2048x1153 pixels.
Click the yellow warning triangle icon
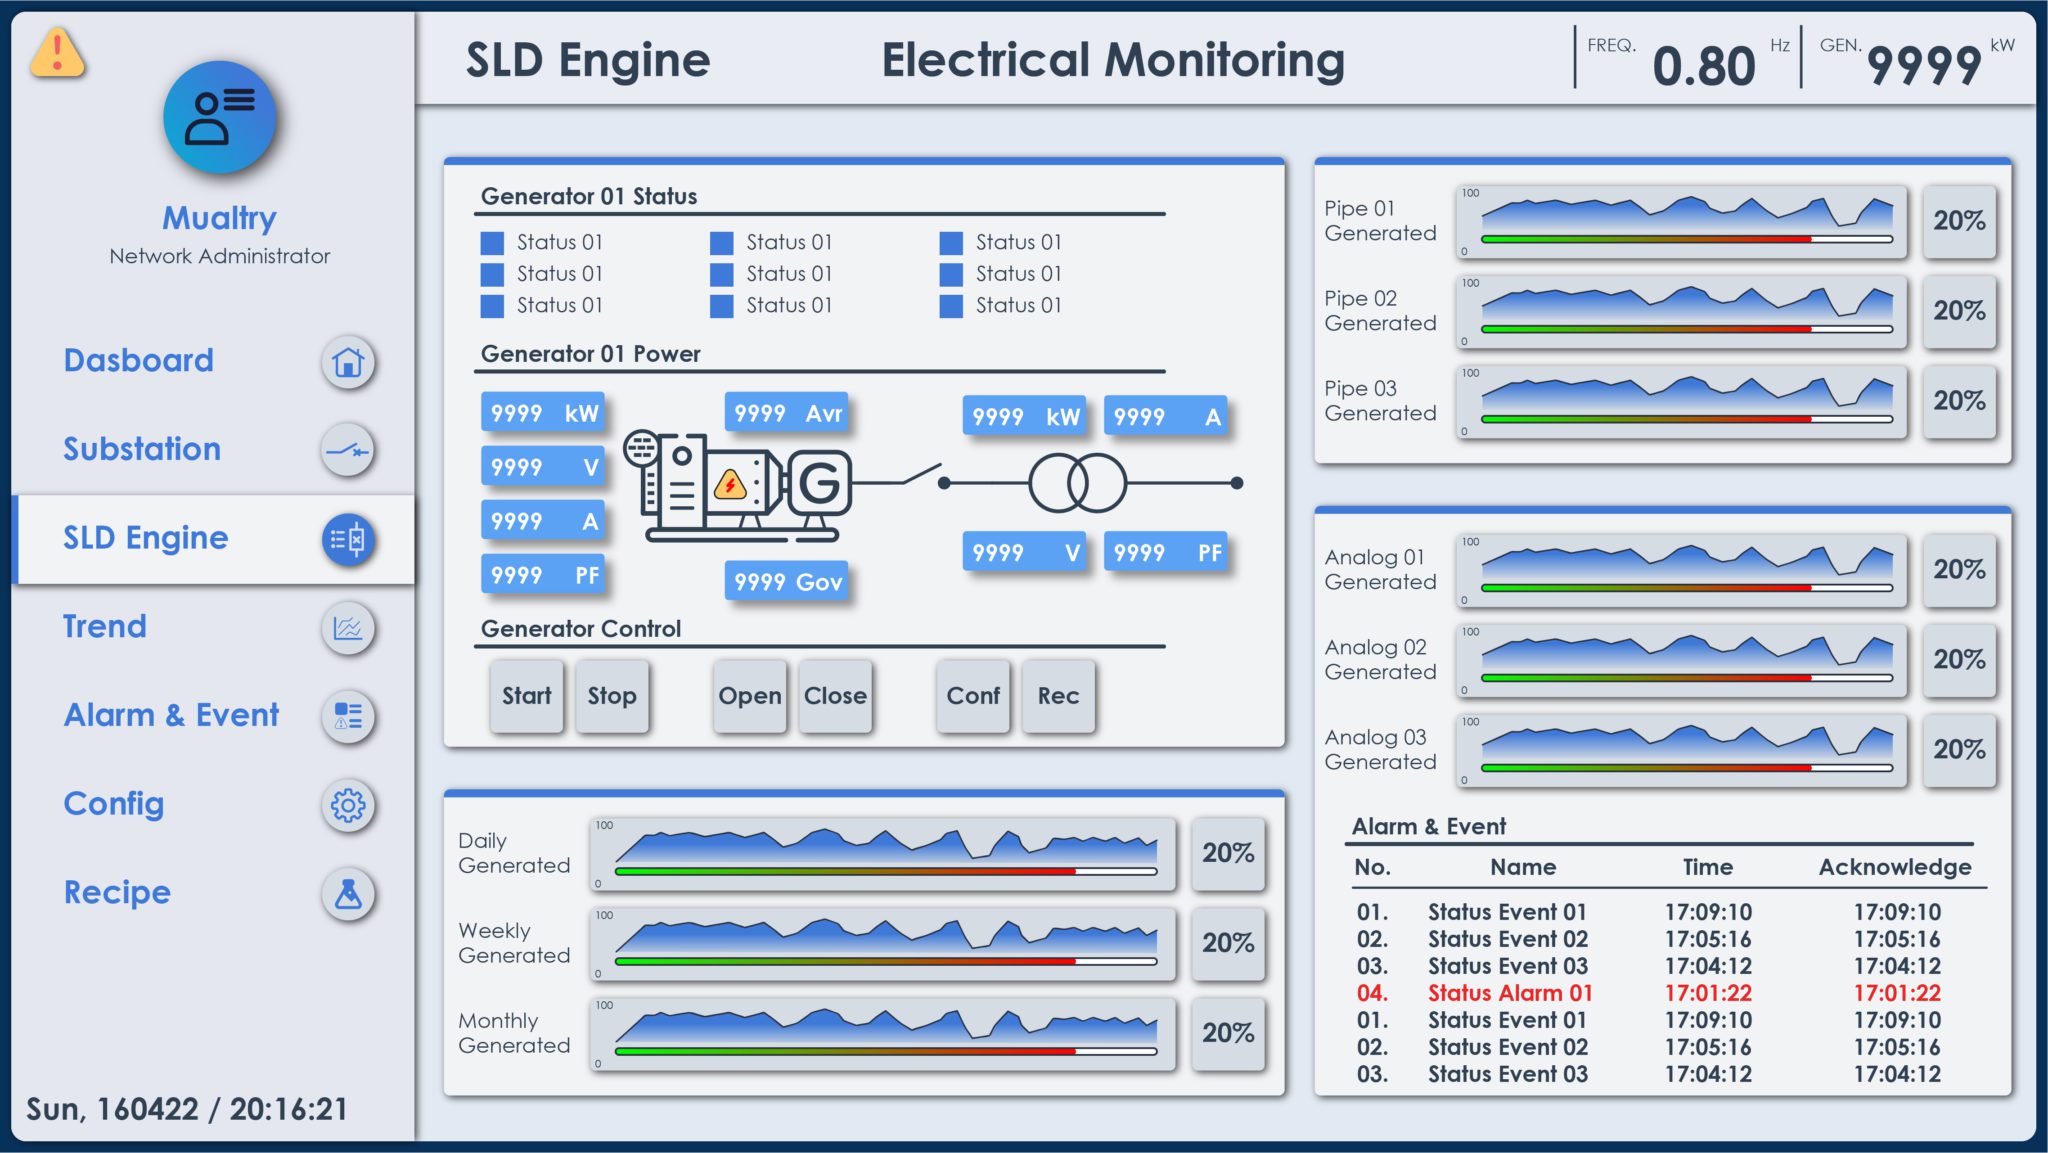(58, 52)
